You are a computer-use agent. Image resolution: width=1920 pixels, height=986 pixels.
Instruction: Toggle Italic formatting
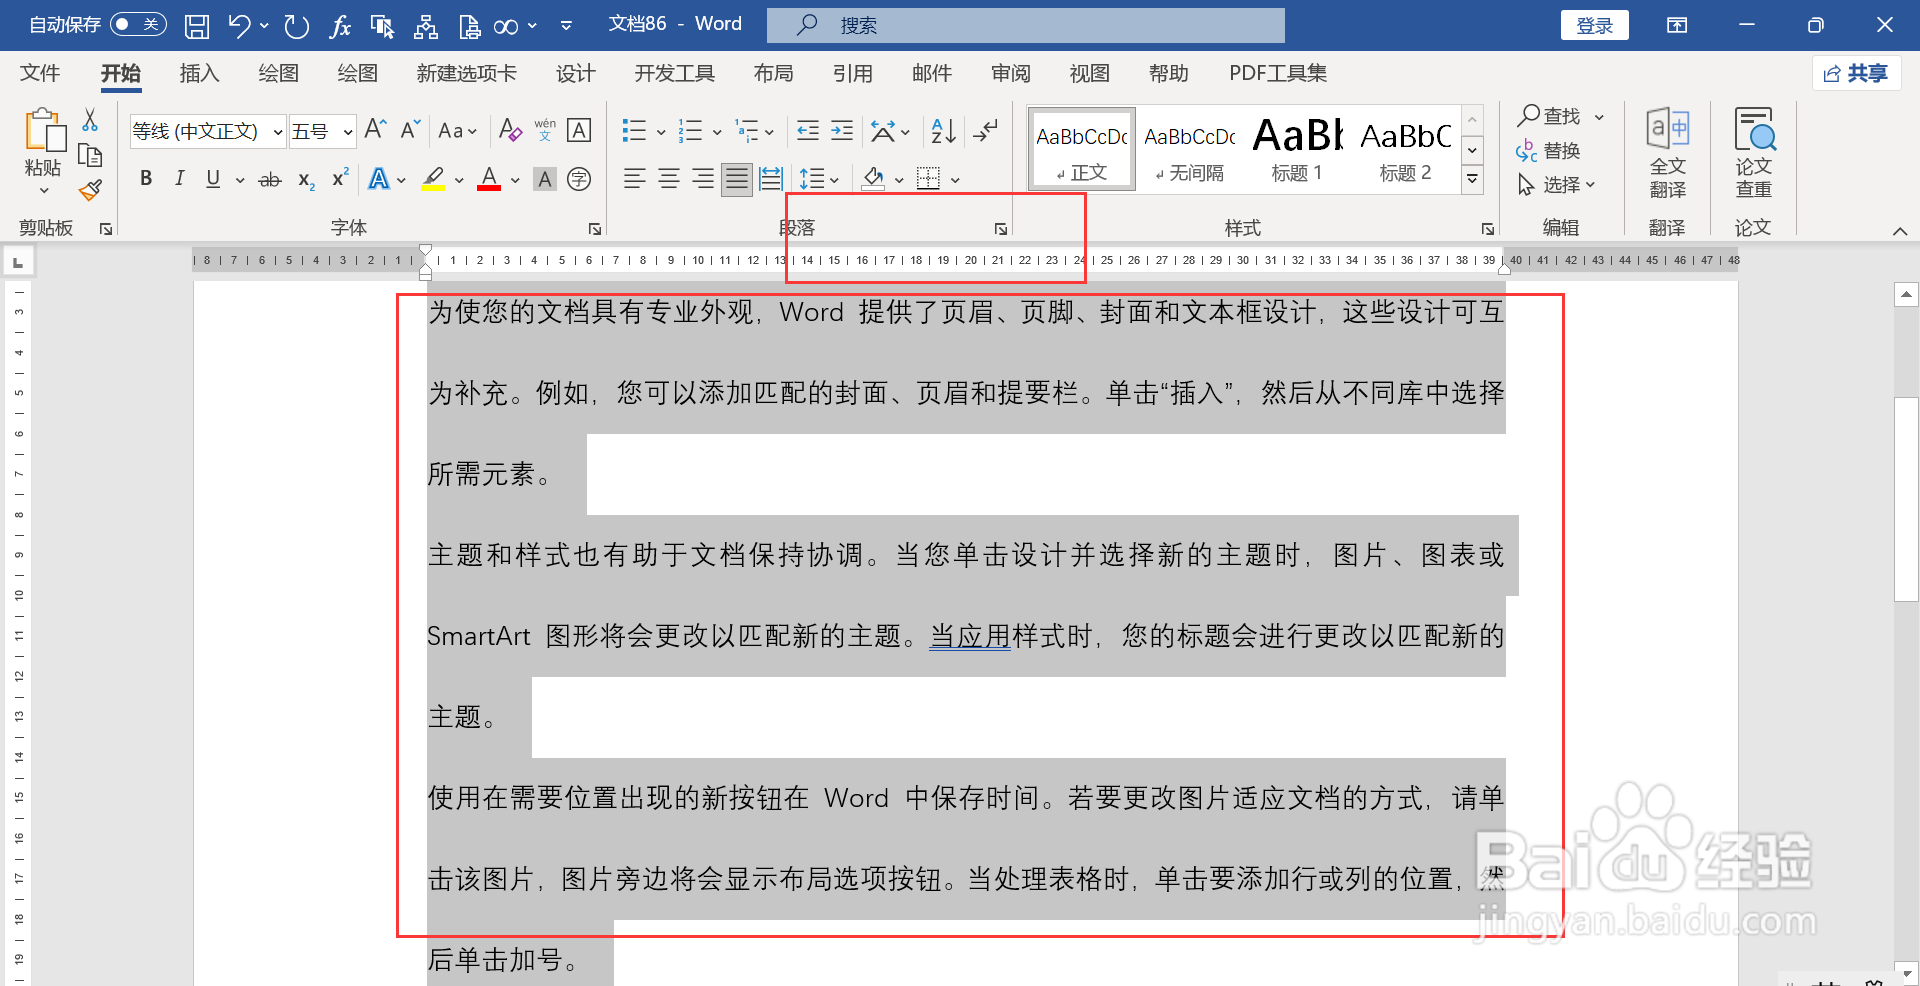pyautogui.click(x=180, y=179)
